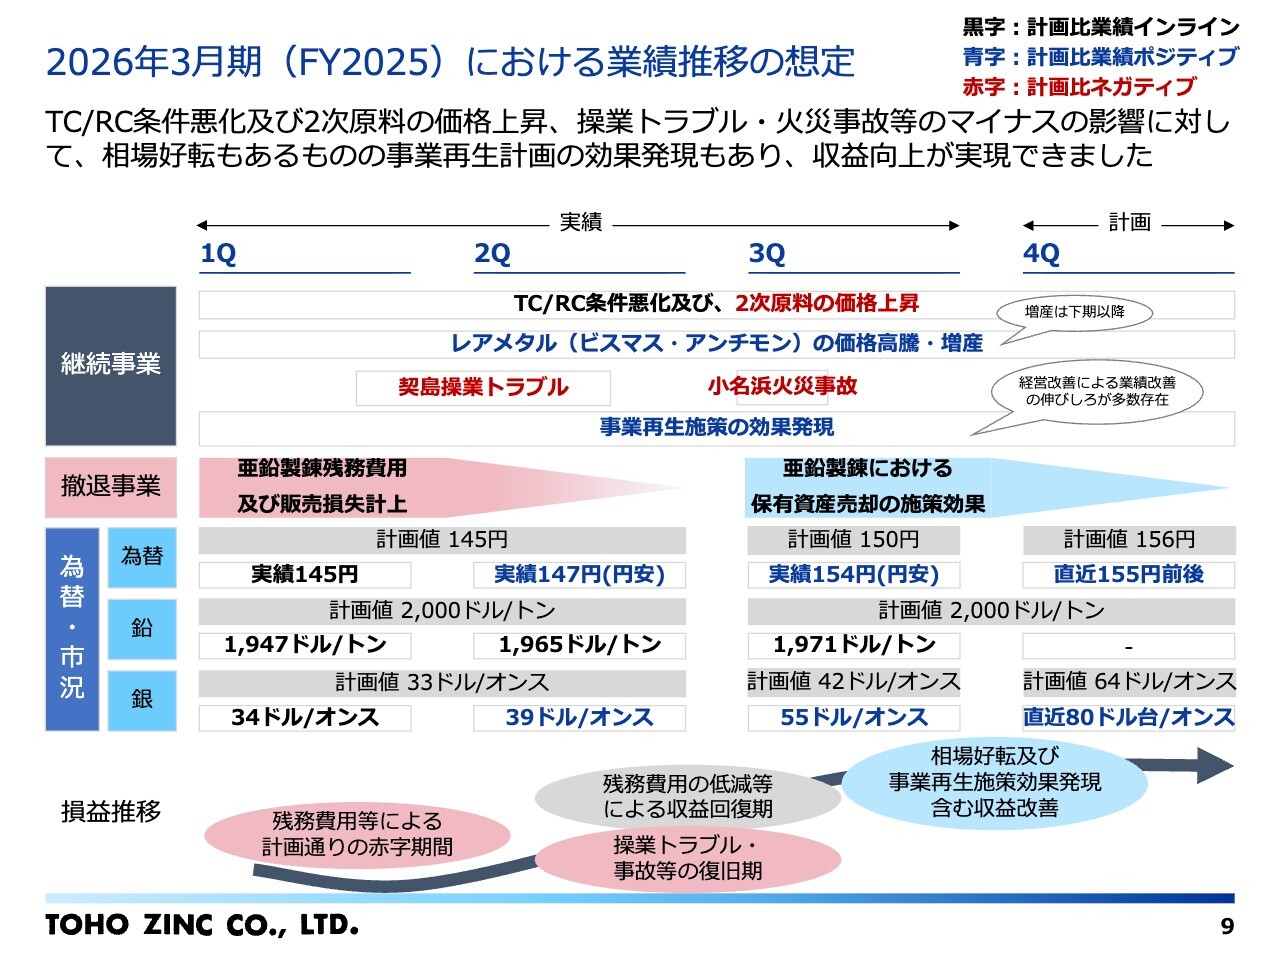Image resolution: width=1280 pixels, height=960 pixels.
Task: Select the 事業再生施策の効果発現 bar
Action: (x=716, y=428)
